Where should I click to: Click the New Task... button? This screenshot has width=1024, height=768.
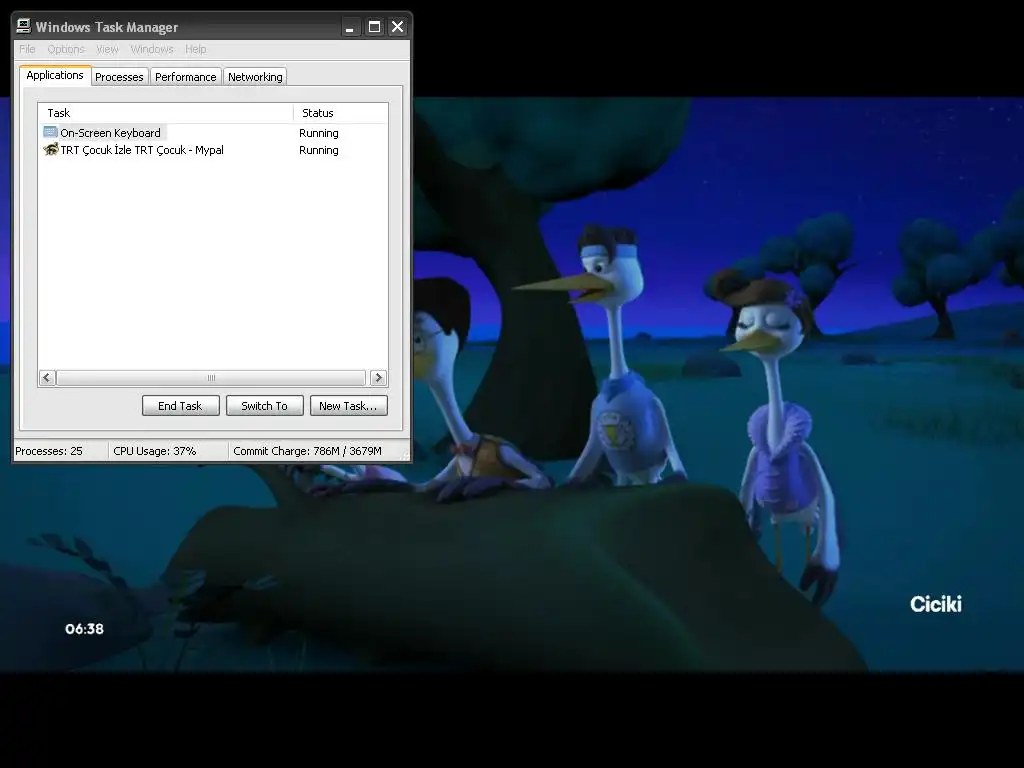[348, 406]
